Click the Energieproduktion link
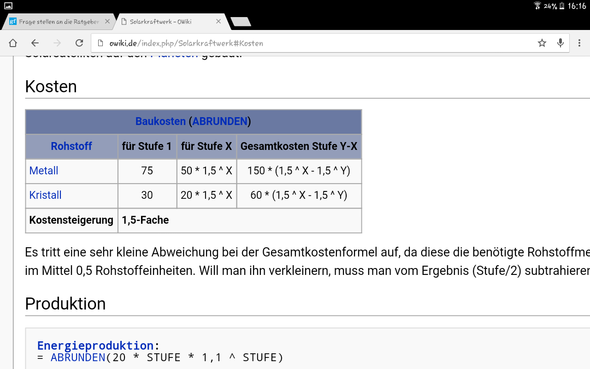The image size is (590, 369). [95, 345]
